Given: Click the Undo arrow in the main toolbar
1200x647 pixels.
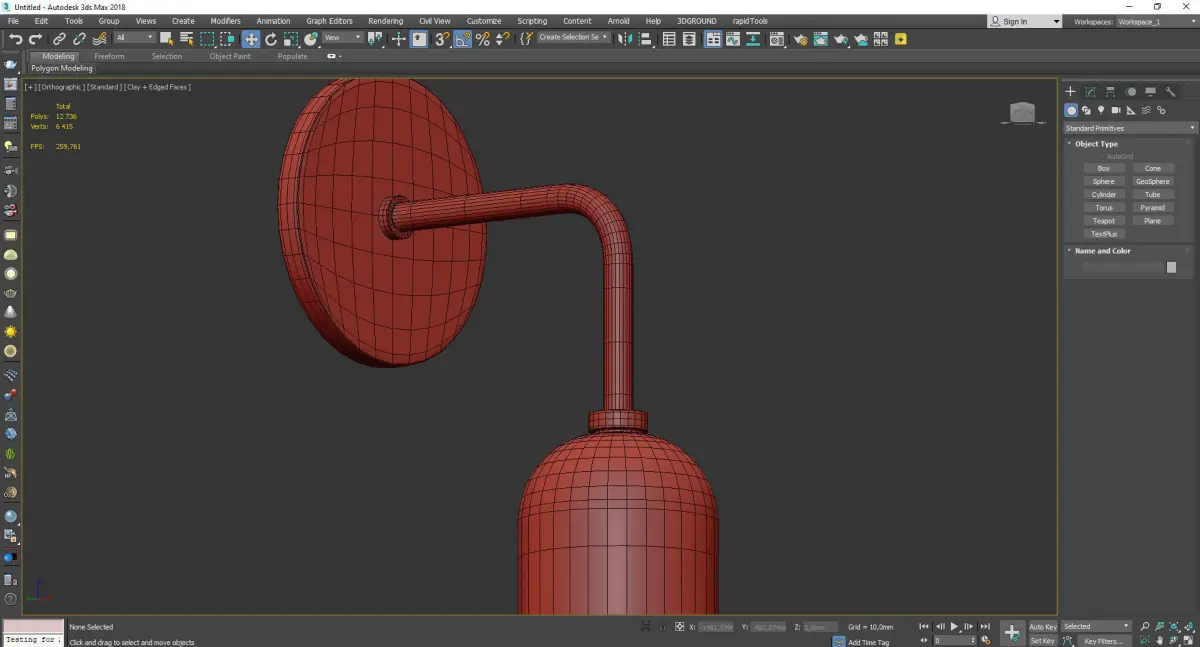Looking at the screenshot, I should 15,39.
